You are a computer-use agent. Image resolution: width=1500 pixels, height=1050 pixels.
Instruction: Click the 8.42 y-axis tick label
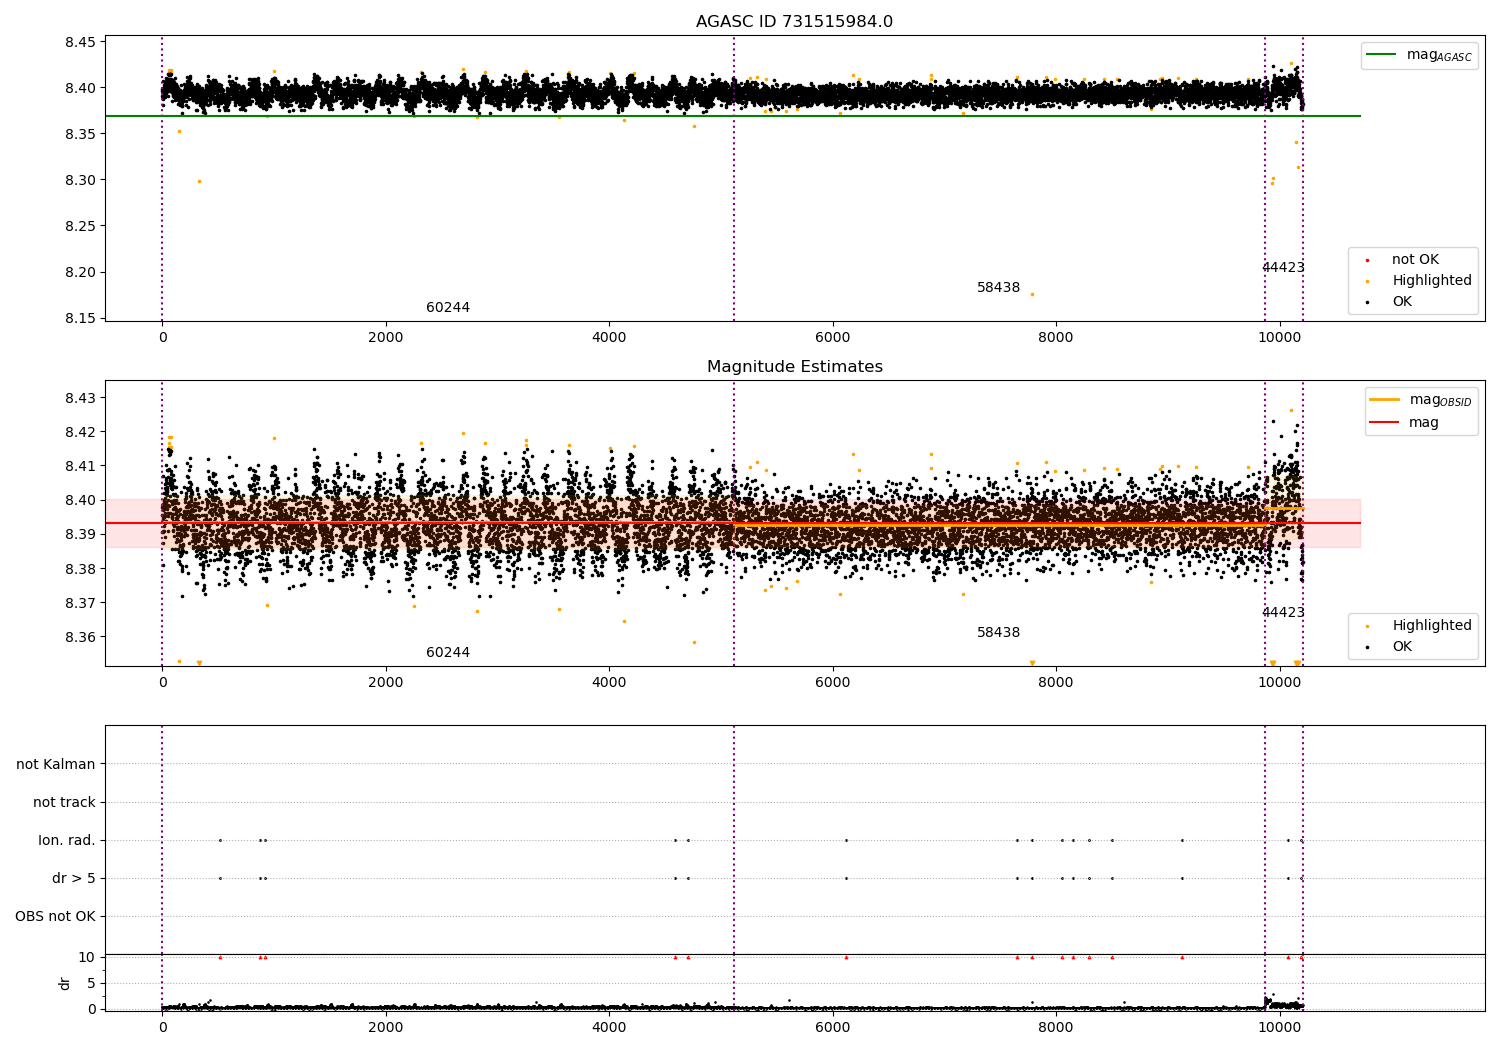coord(80,432)
